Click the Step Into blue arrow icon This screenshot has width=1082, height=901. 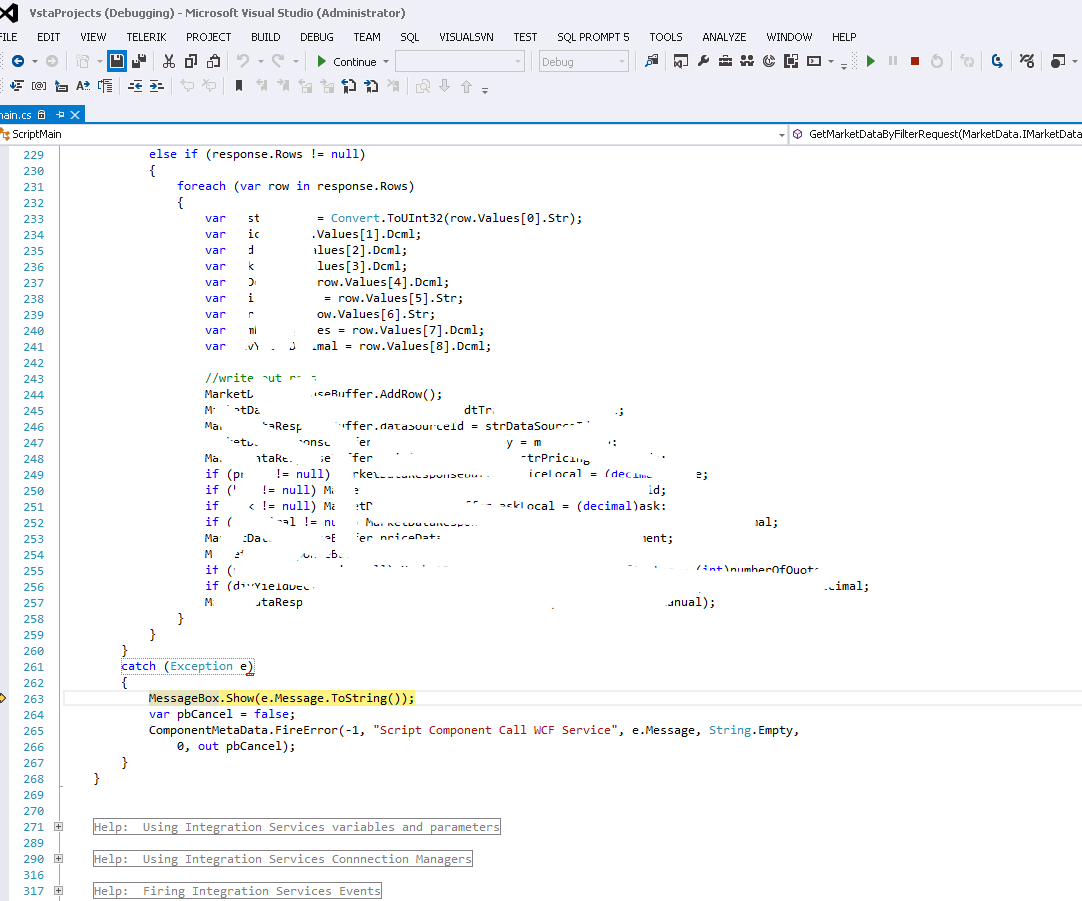(997, 61)
